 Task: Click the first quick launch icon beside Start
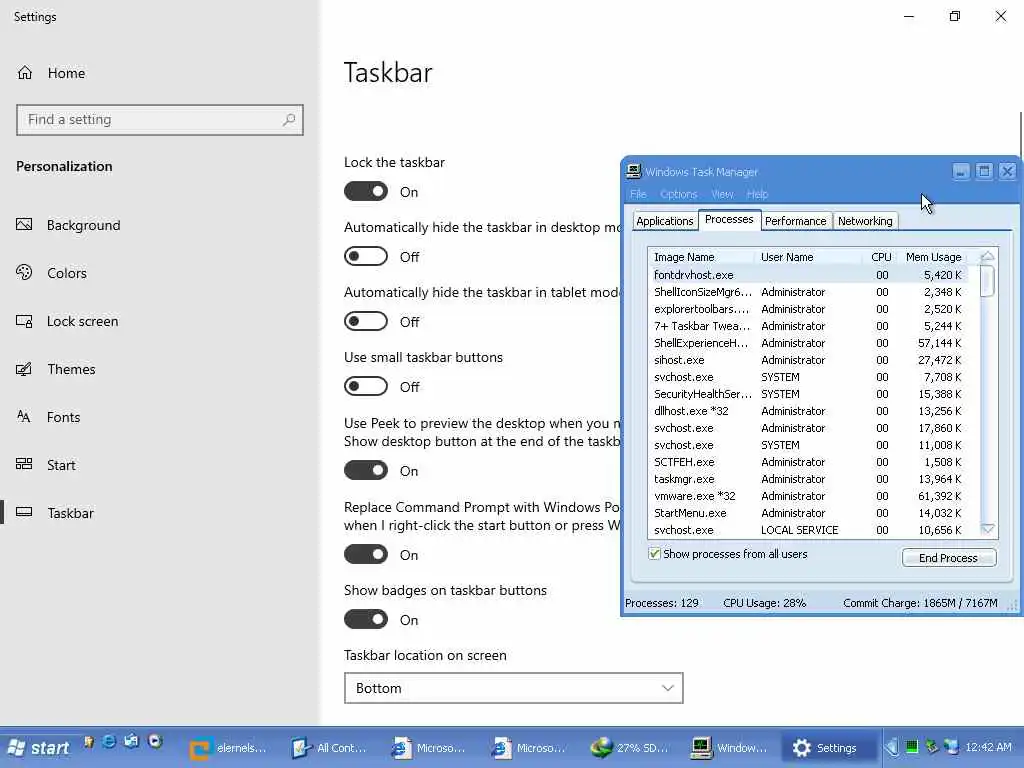click(x=89, y=741)
